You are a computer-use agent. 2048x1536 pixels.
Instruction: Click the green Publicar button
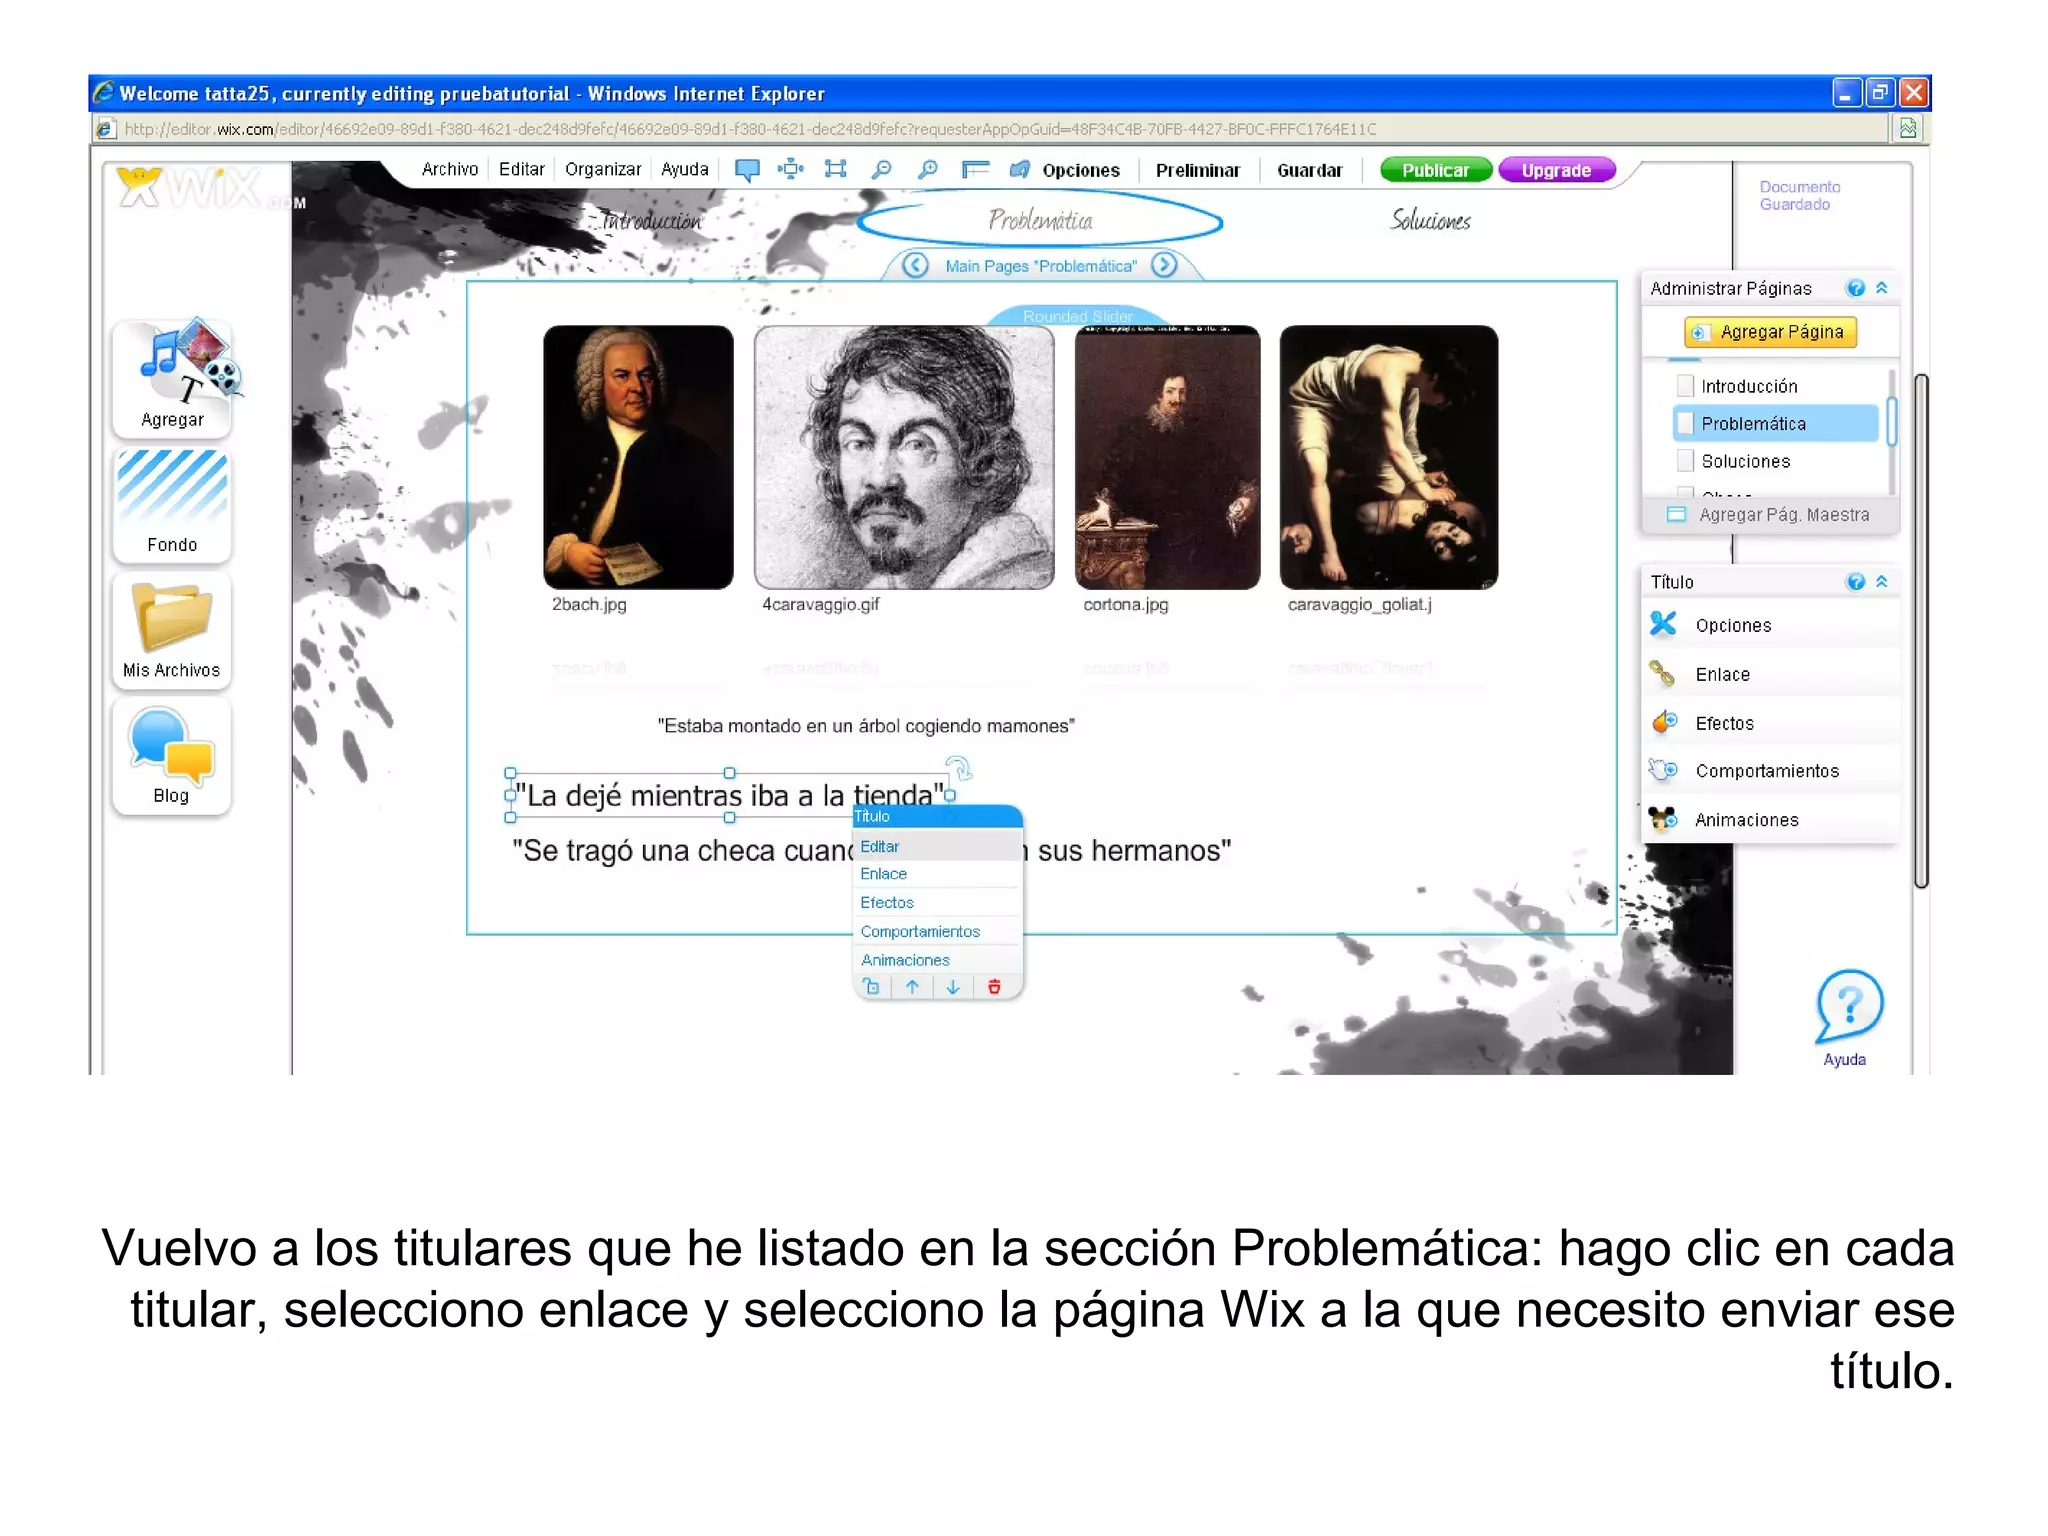point(1436,170)
